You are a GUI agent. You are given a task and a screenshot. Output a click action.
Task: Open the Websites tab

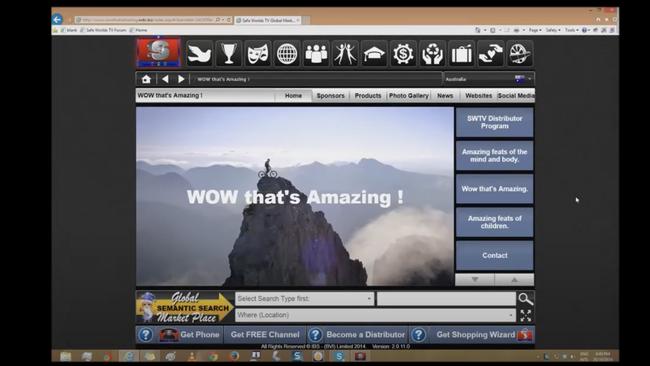coord(478,95)
